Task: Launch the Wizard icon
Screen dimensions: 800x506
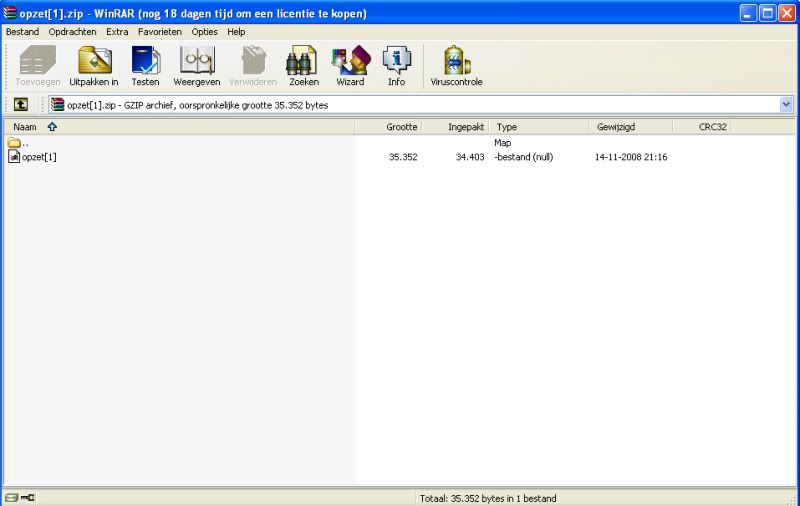Action: [x=351, y=60]
